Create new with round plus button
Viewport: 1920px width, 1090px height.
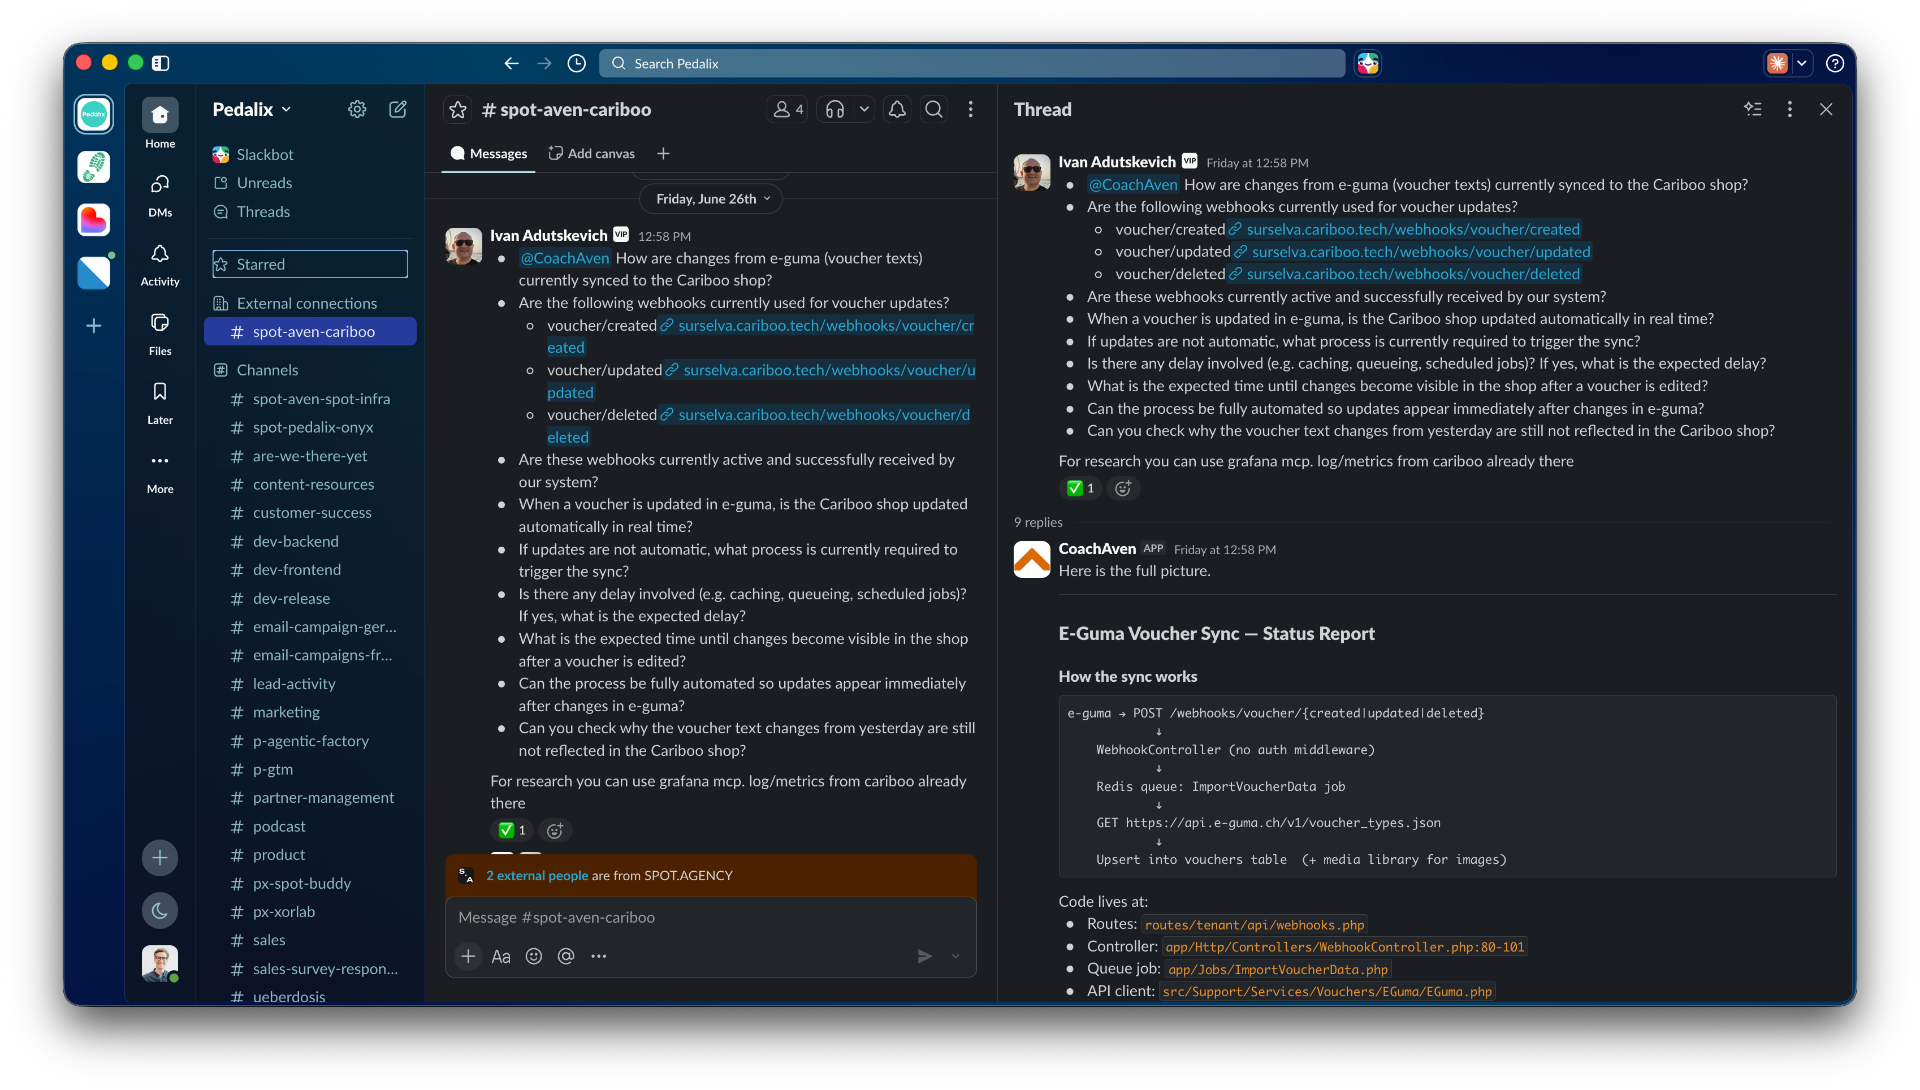click(x=160, y=857)
